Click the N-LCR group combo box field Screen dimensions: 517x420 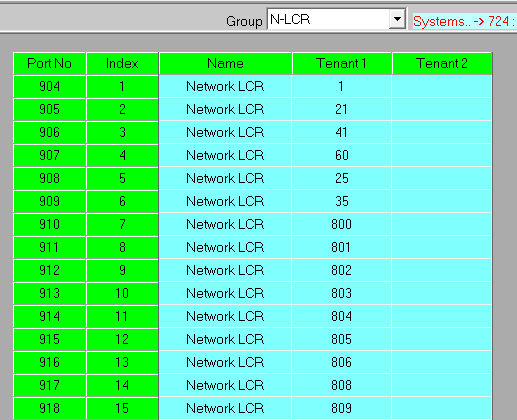point(336,19)
